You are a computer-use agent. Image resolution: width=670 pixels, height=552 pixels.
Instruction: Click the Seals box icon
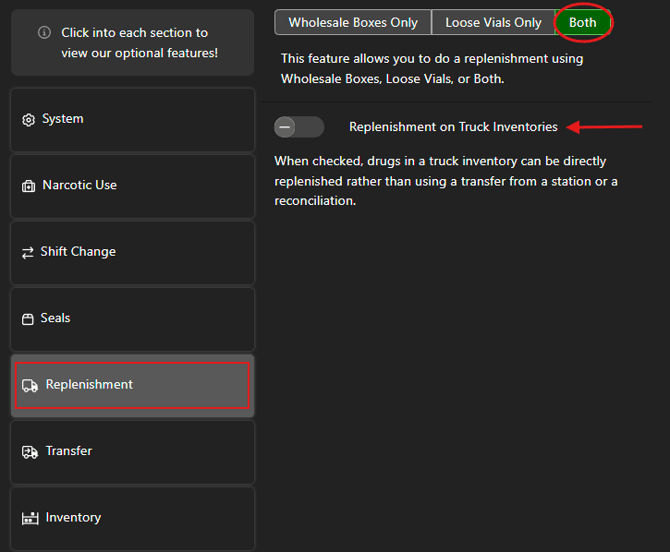[x=28, y=319]
